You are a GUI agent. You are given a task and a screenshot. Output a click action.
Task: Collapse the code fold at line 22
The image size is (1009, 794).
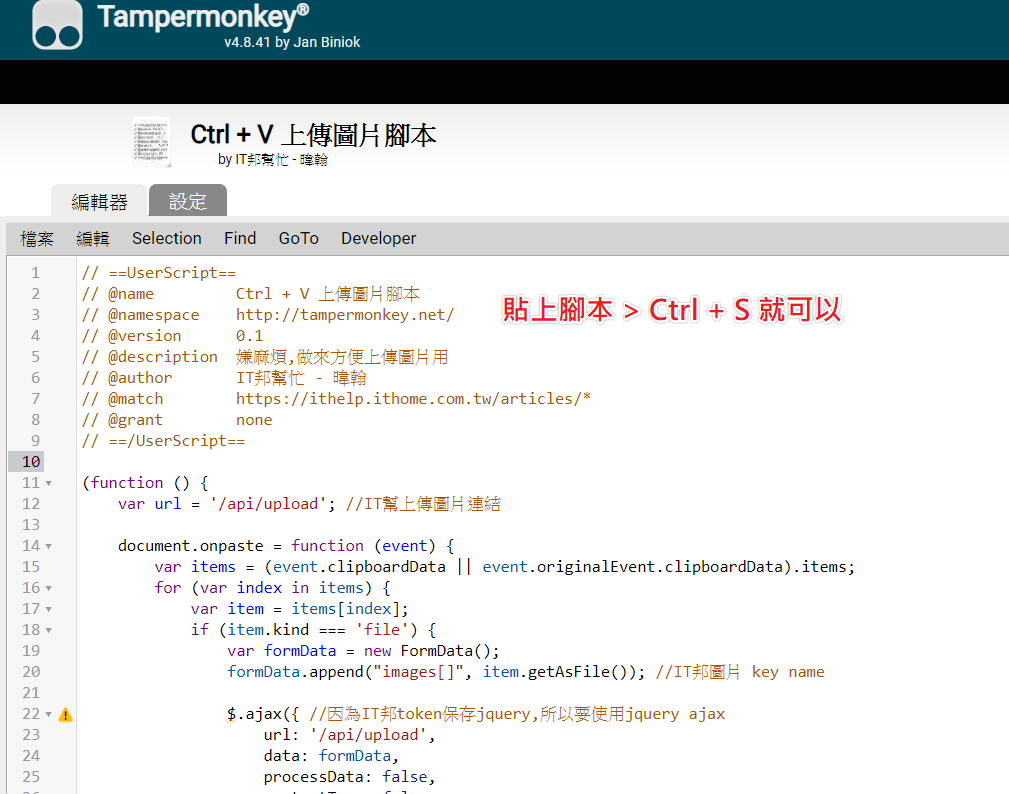[49, 714]
